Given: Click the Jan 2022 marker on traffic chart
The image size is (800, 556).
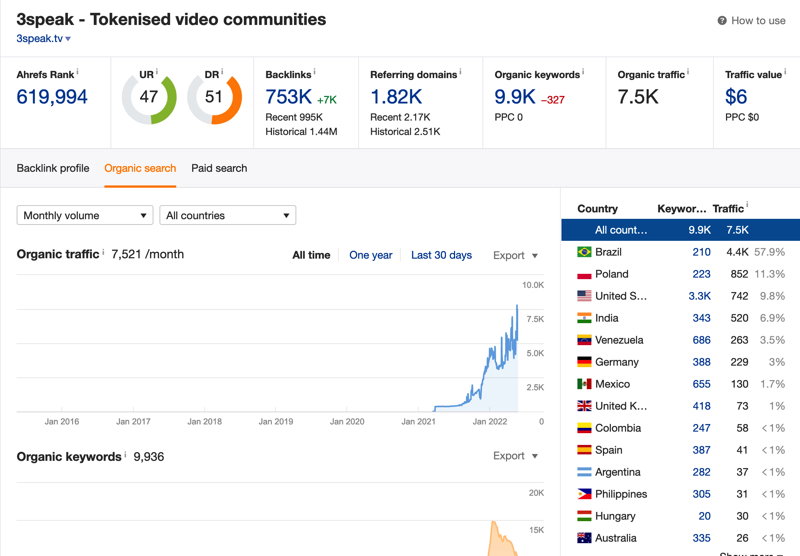Looking at the screenshot, I should (x=490, y=421).
